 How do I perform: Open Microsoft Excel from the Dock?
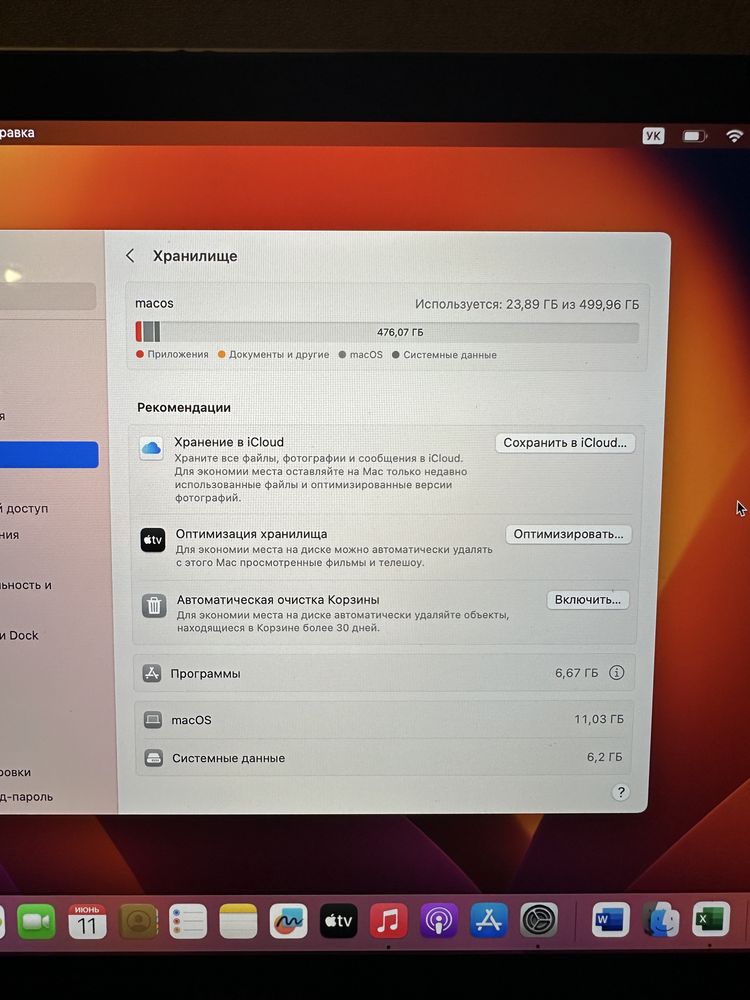(x=711, y=919)
